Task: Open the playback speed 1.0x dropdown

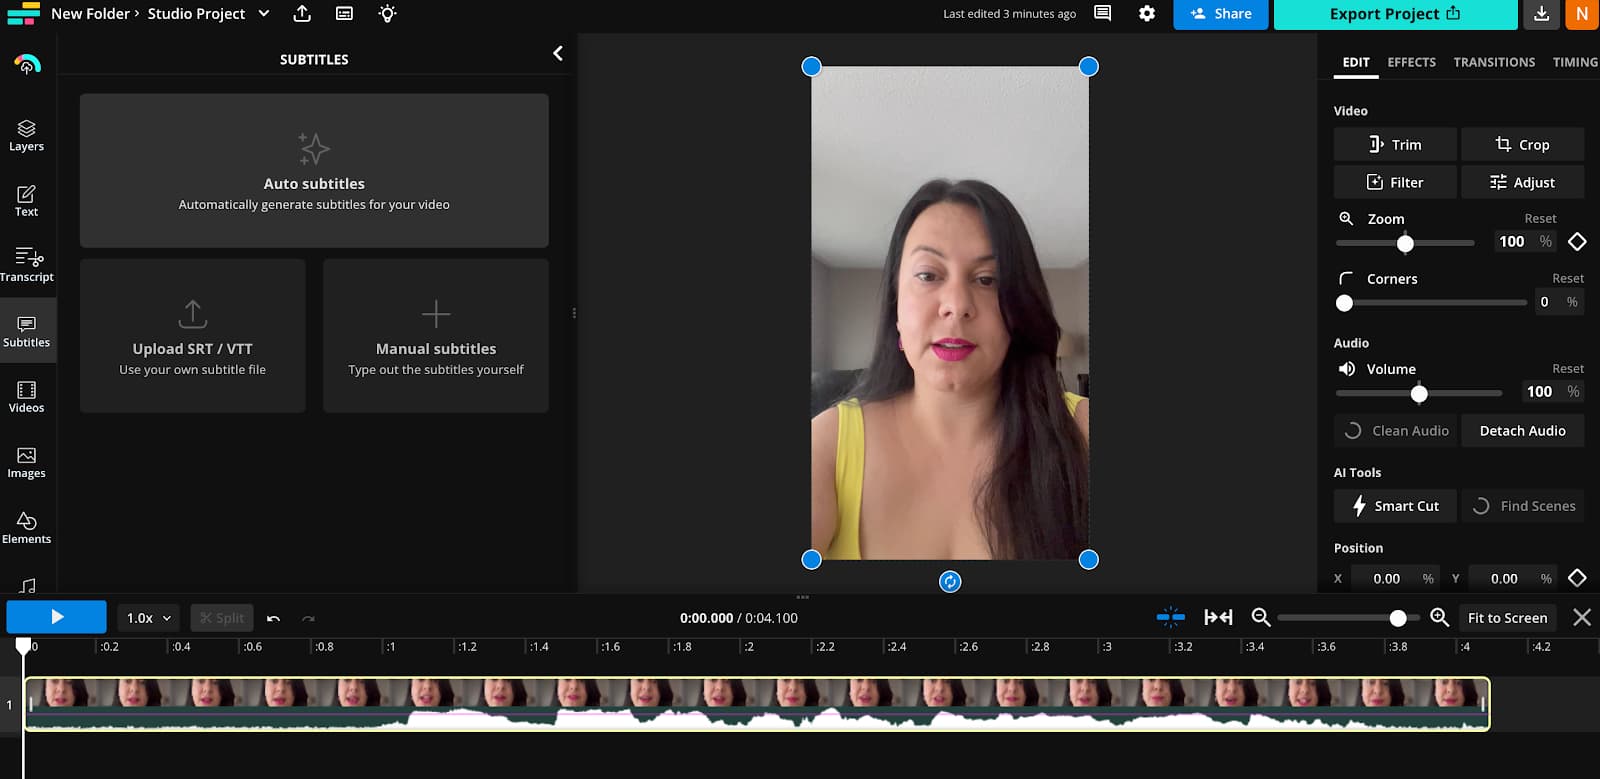Action: 149,618
